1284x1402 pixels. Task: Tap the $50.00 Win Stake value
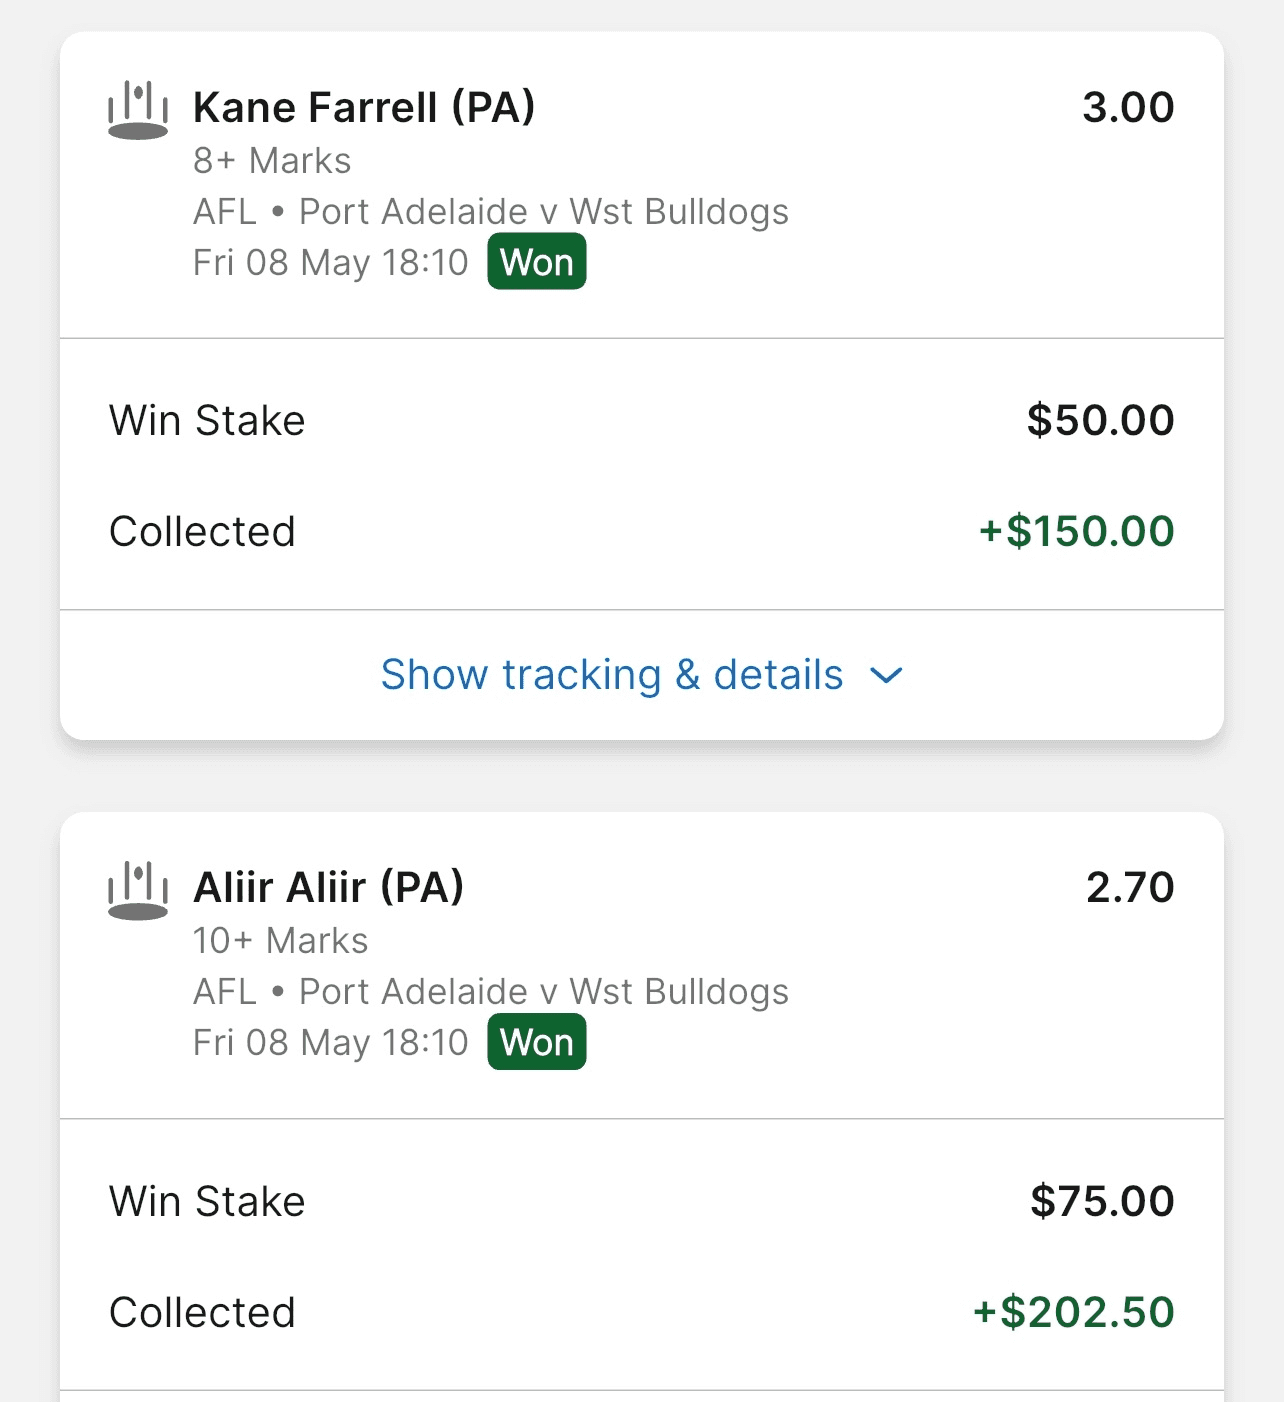point(1100,420)
